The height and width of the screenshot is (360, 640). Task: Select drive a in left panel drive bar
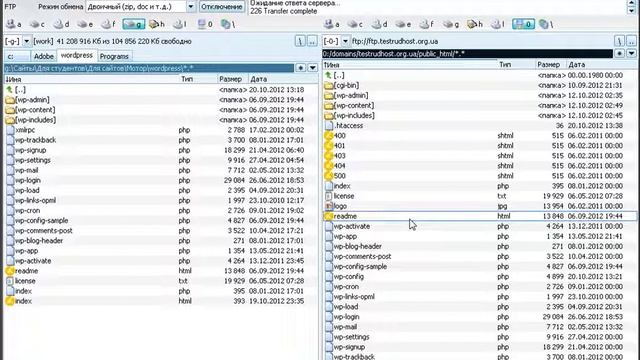pyautogui.click(x=14, y=24)
